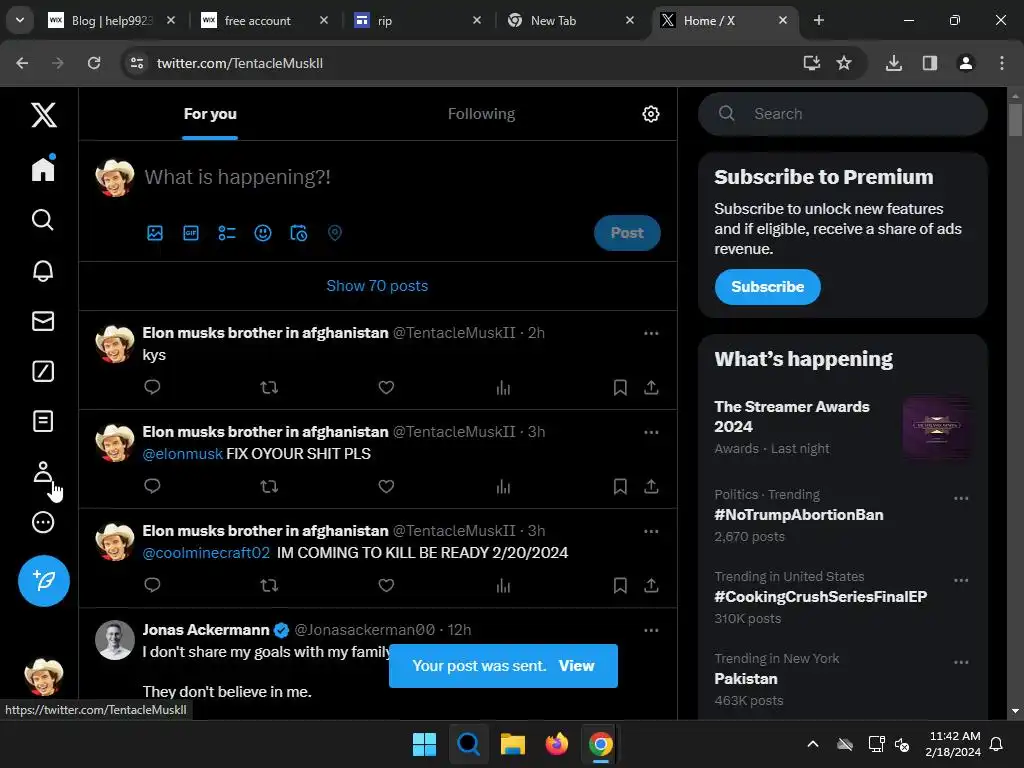Open more options for Pakistan trend
1024x768 pixels.
pos(961,662)
